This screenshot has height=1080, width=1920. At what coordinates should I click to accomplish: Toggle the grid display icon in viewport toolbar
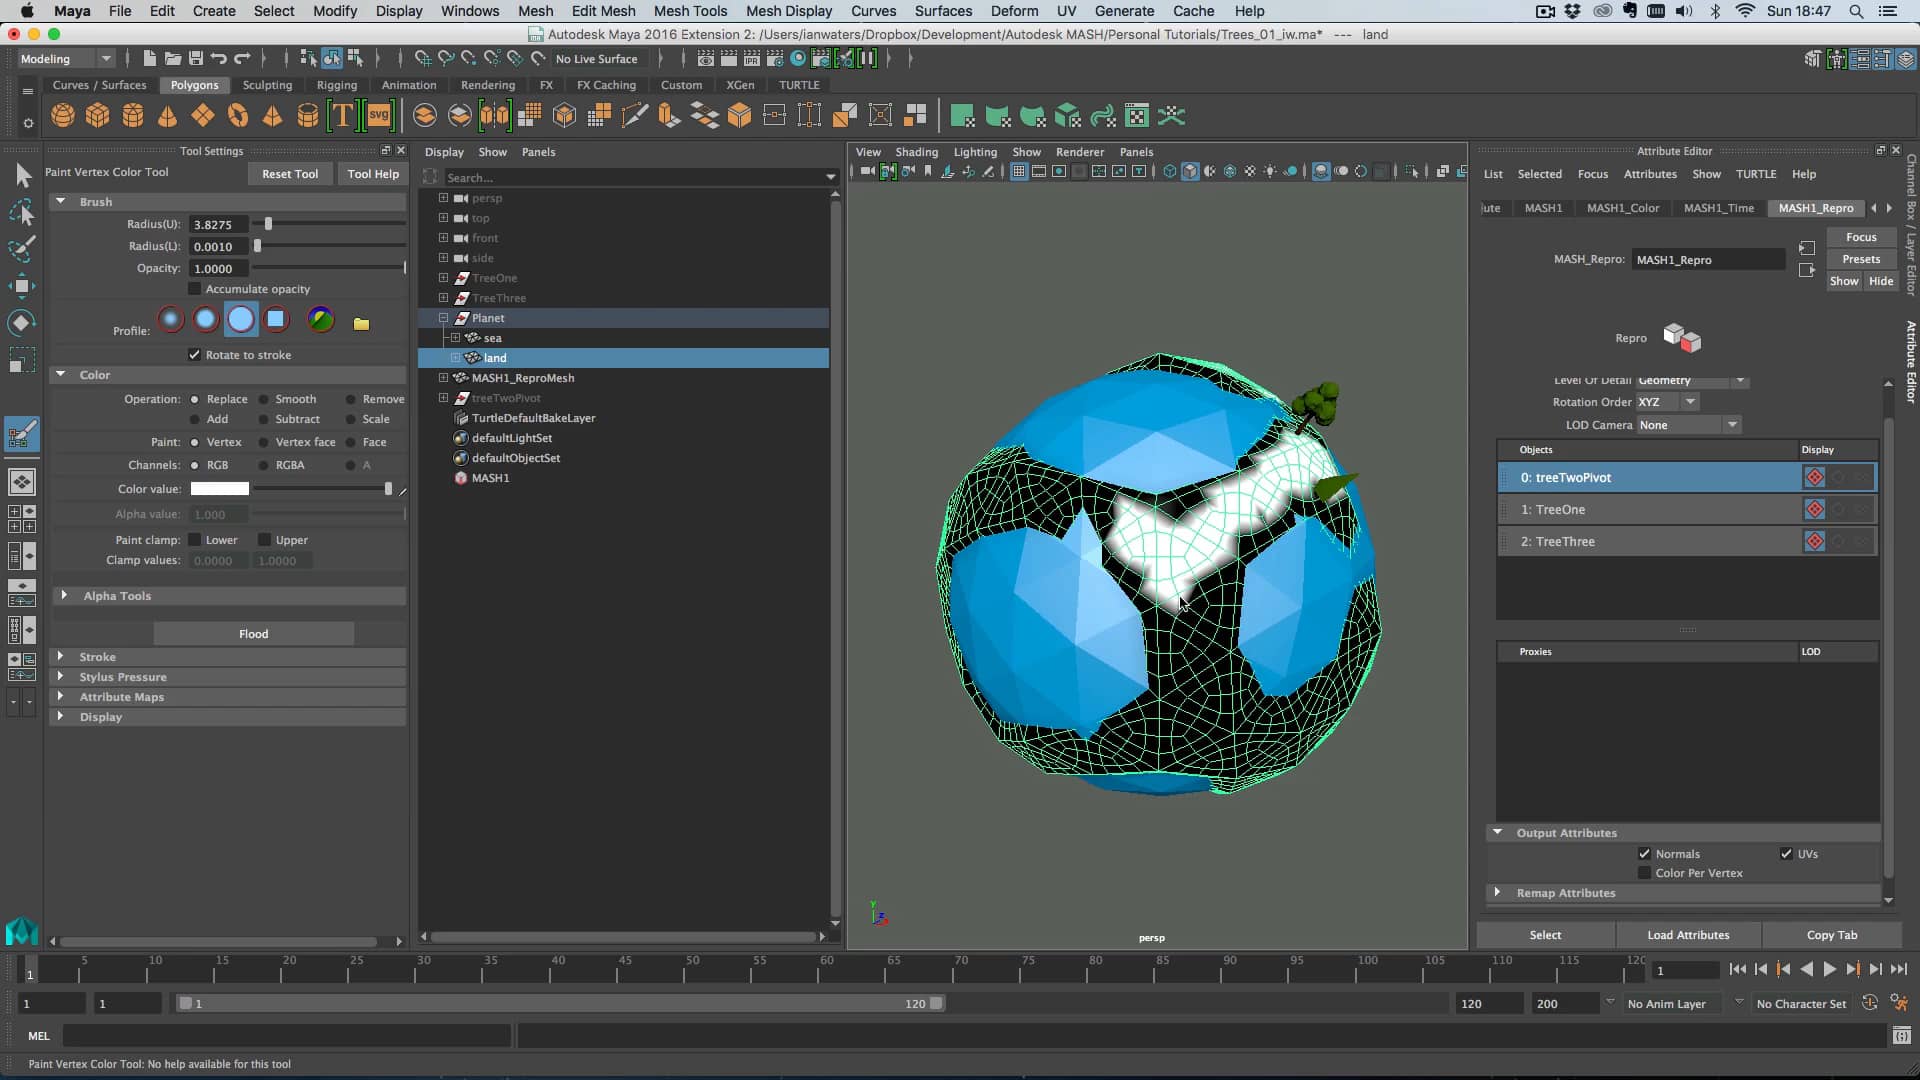(x=1019, y=171)
